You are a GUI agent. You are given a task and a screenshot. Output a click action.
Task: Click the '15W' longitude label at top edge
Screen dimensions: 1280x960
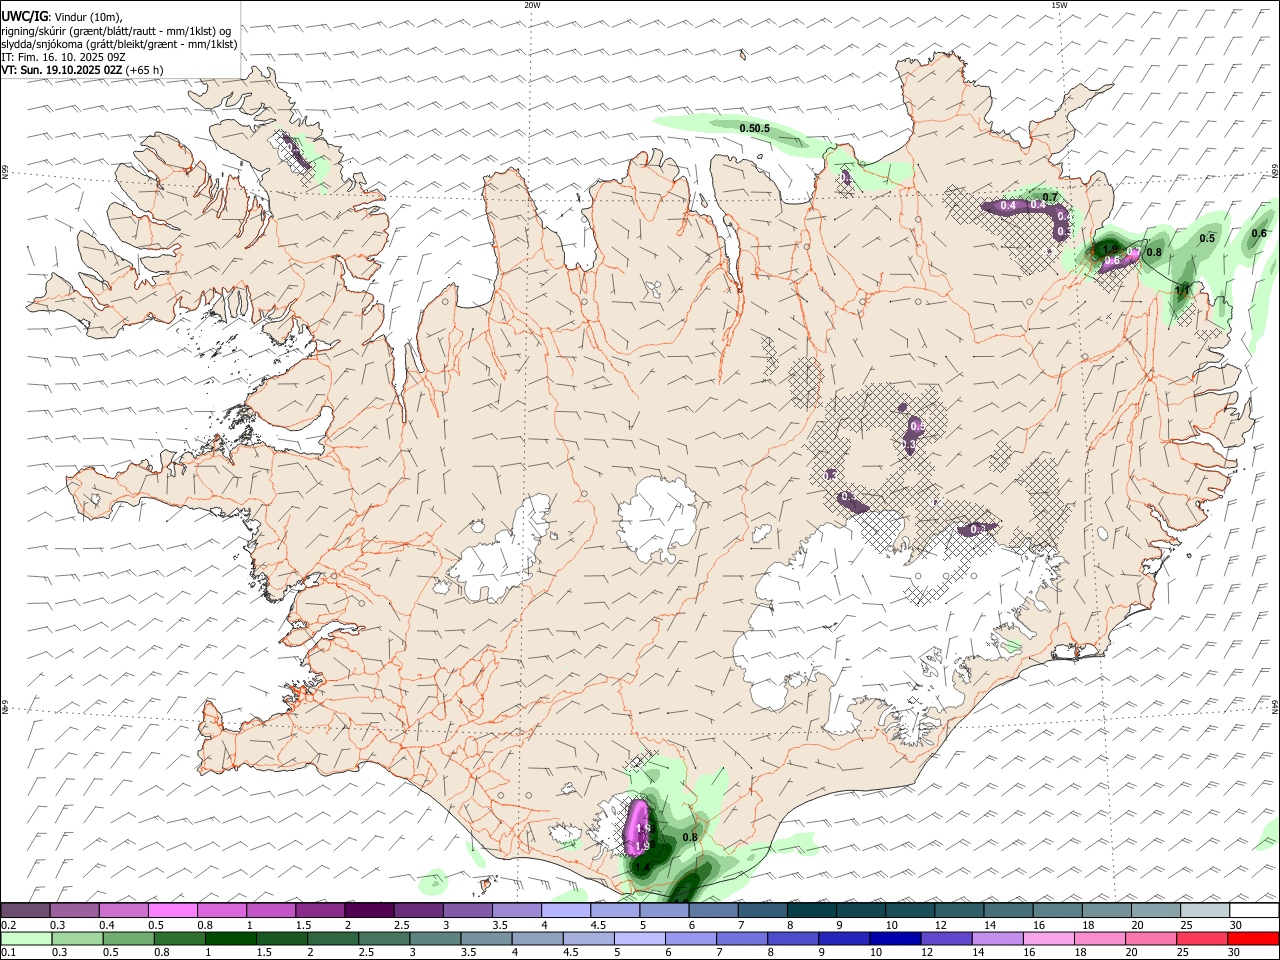[1059, 5]
